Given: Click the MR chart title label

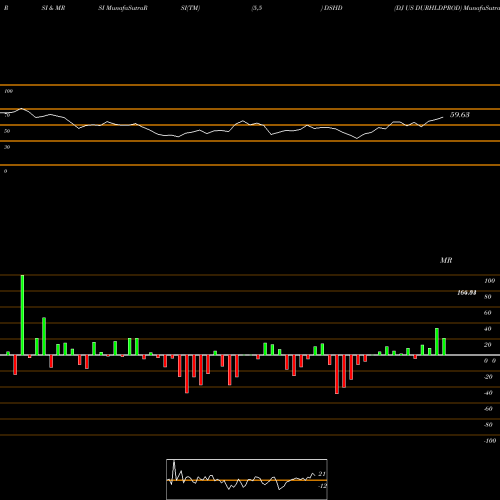Looking at the screenshot, I should 446,260.
